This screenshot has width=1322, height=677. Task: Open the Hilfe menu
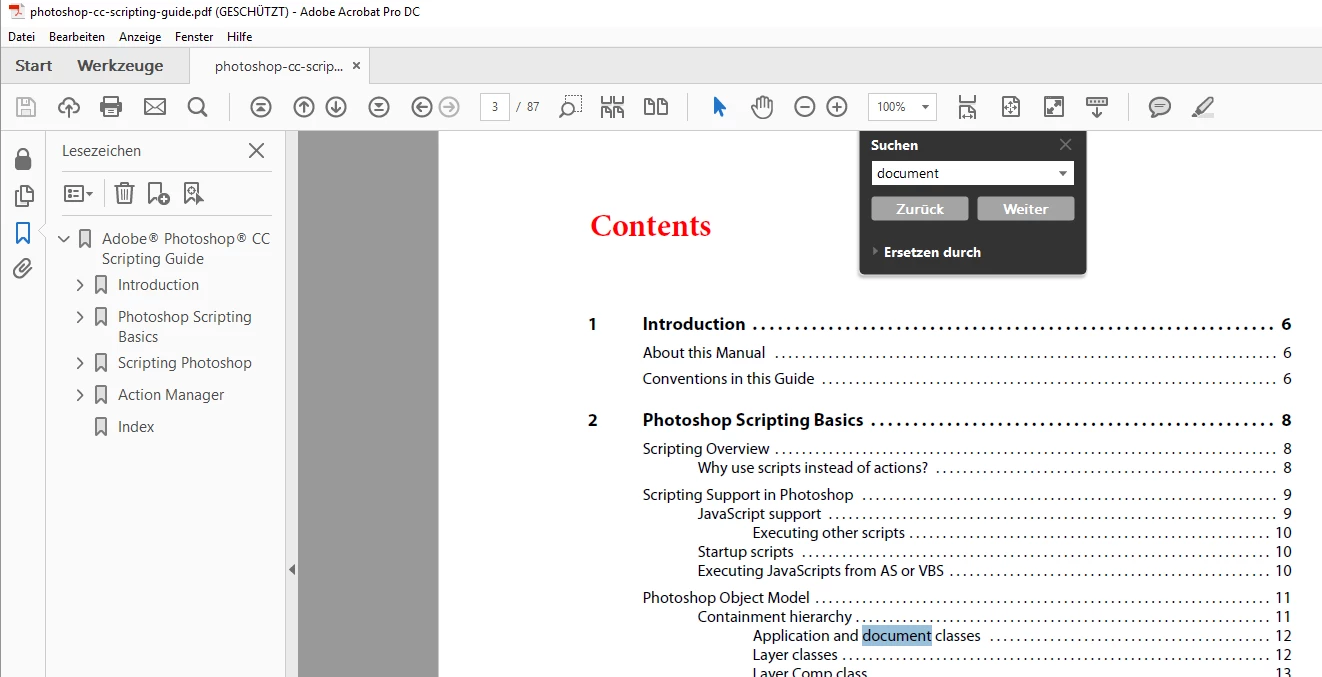click(x=239, y=37)
